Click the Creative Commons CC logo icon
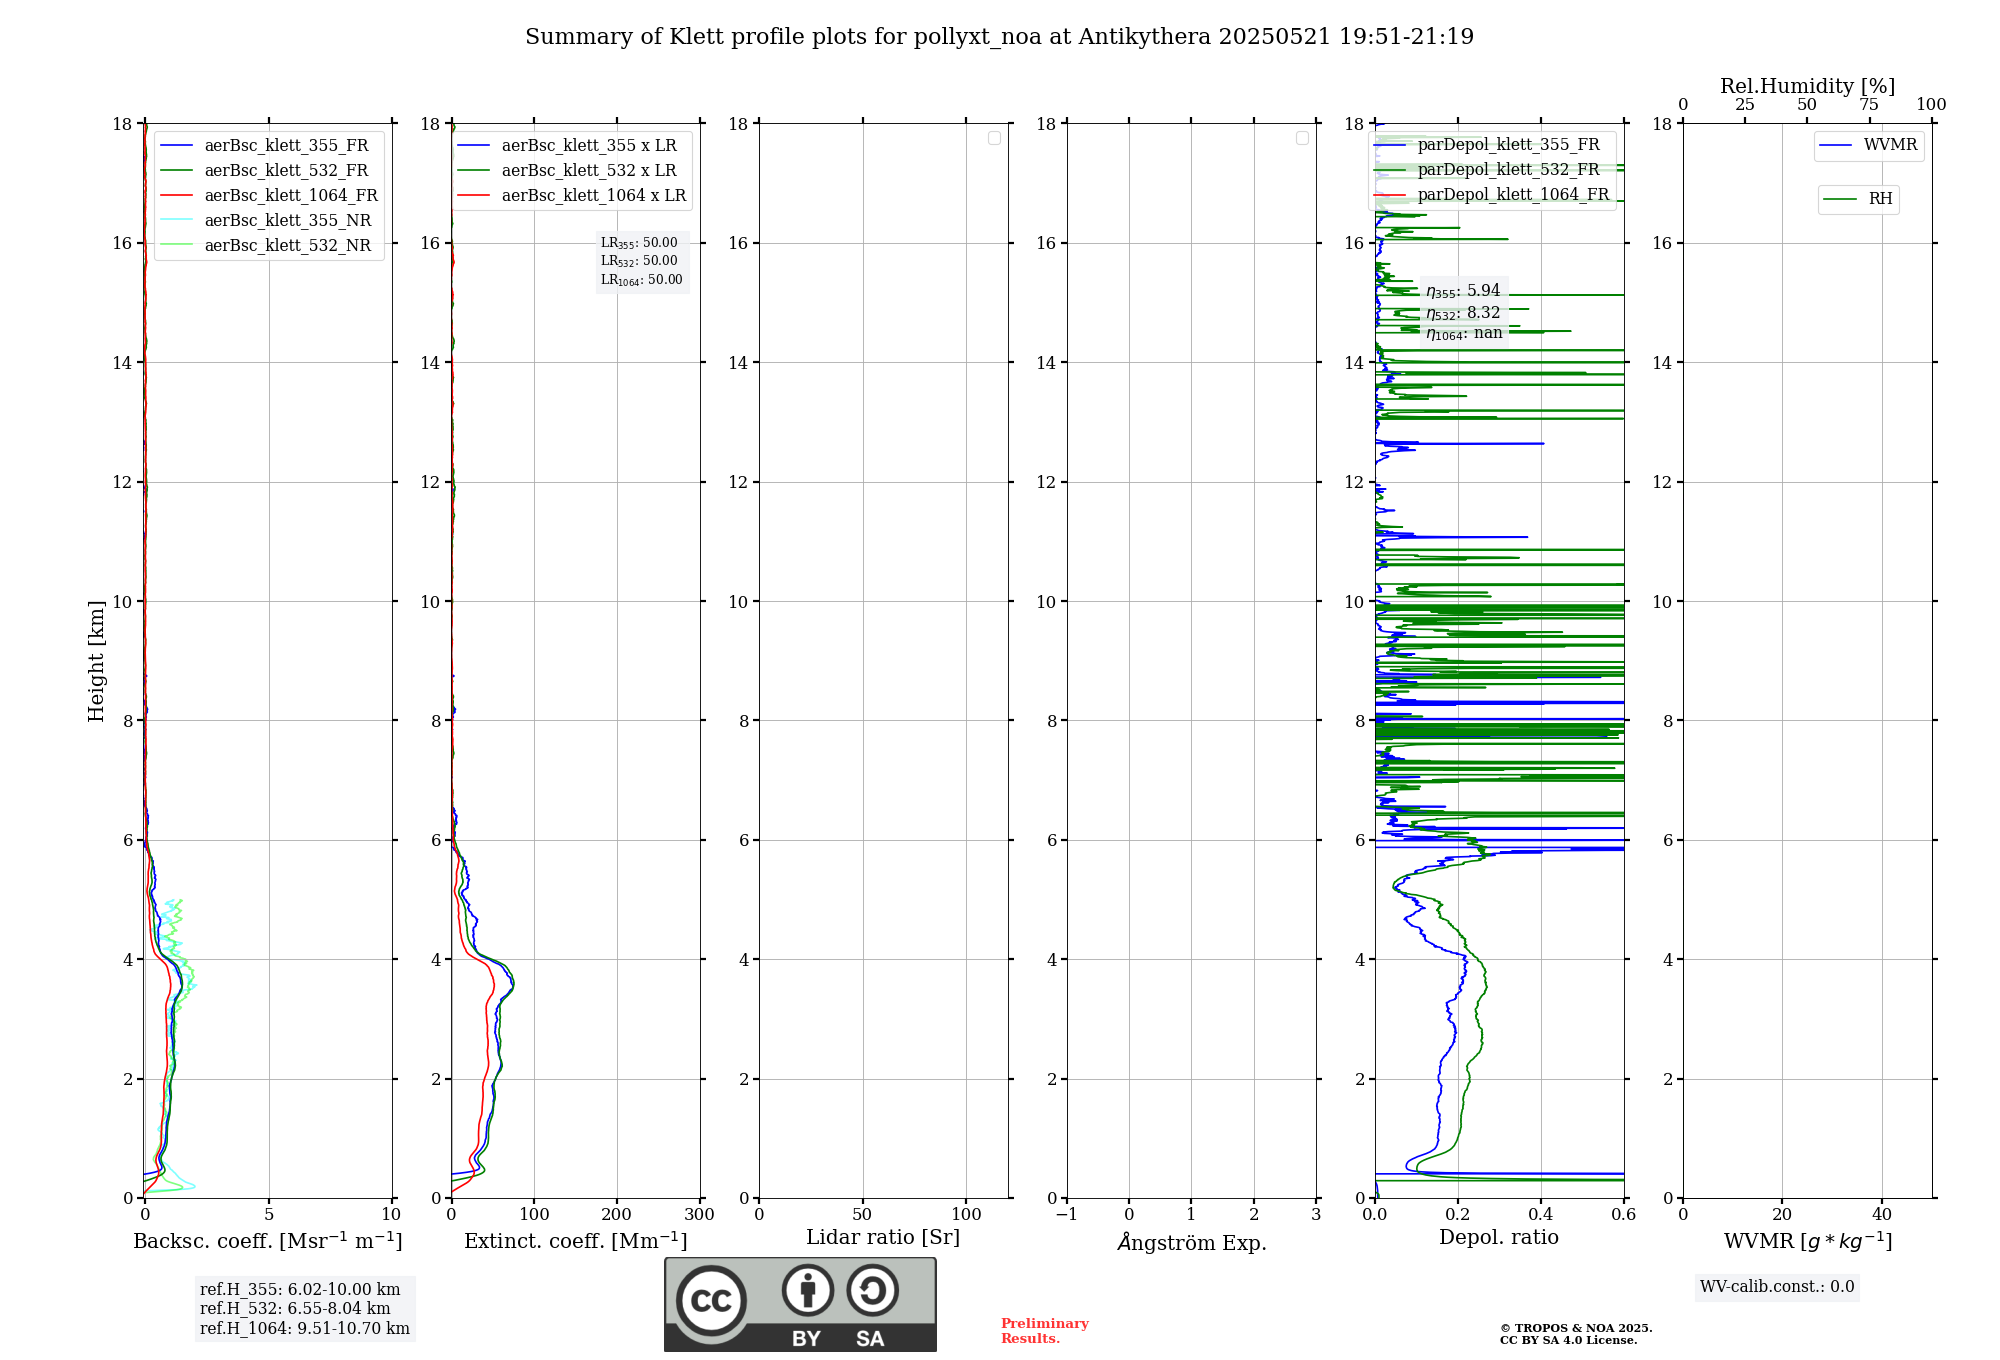Viewport: 2000px width, 1360px height. click(711, 1301)
